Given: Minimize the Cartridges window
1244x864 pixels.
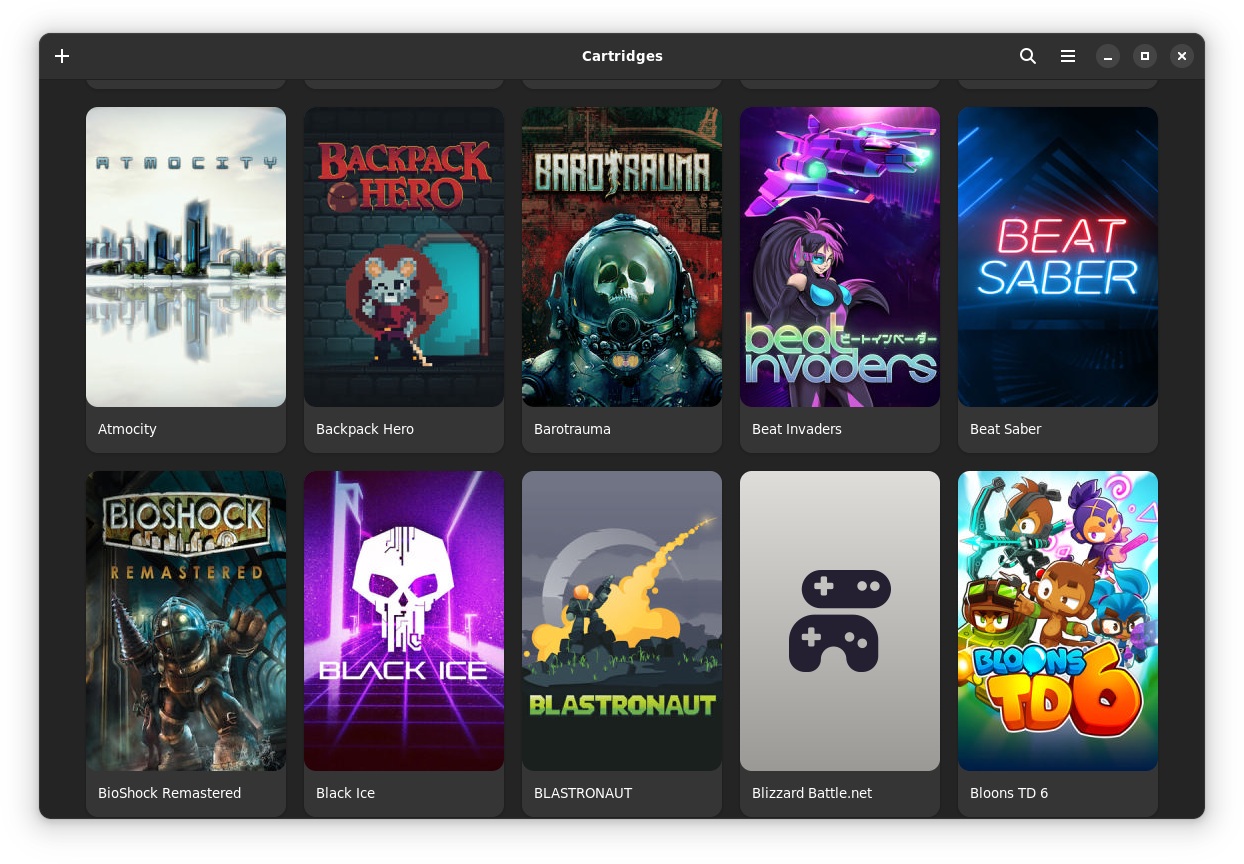Looking at the screenshot, I should (1107, 56).
